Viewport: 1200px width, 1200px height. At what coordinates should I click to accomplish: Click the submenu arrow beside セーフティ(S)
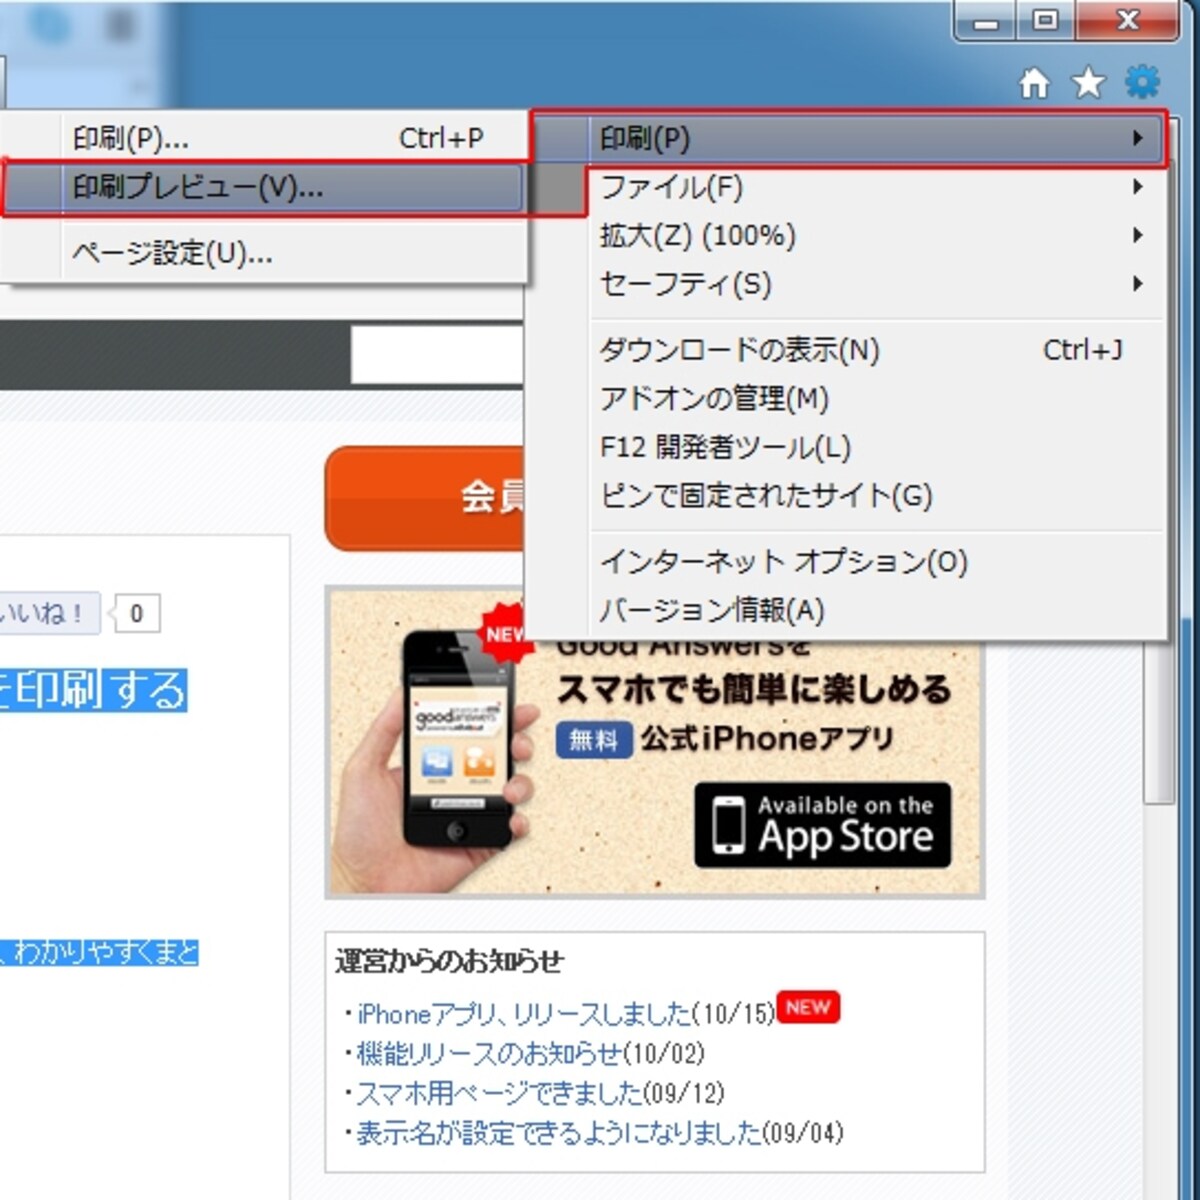[1138, 284]
